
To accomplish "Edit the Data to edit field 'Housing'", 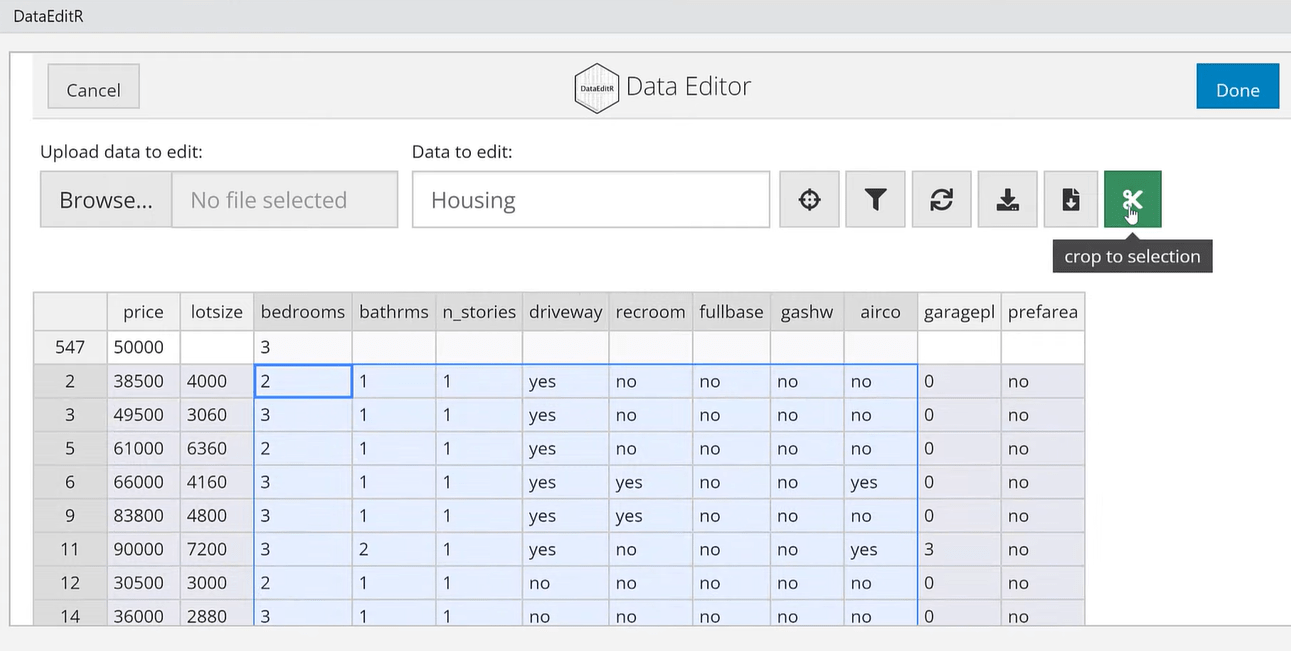I will 591,200.
